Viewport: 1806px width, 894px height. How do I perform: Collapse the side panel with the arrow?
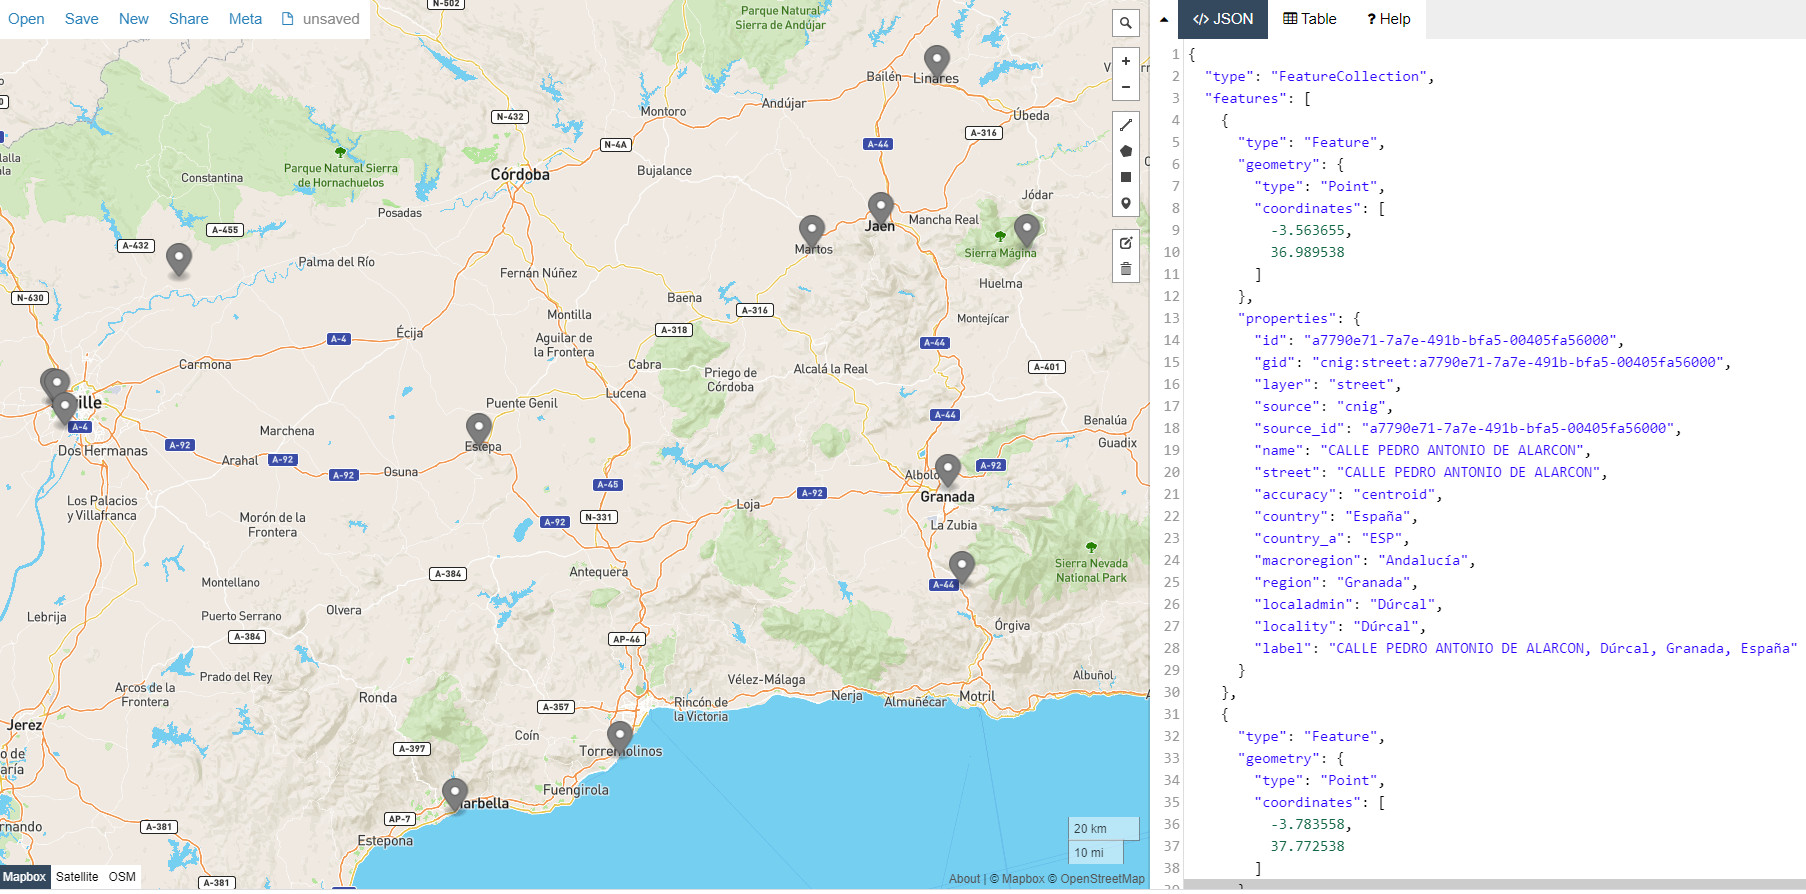click(x=1164, y=19)
